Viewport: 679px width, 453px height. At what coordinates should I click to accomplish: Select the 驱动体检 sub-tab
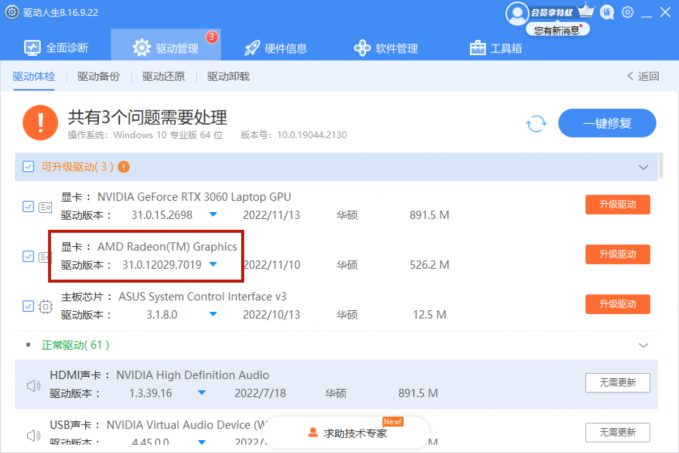click(x=34, y=77)
